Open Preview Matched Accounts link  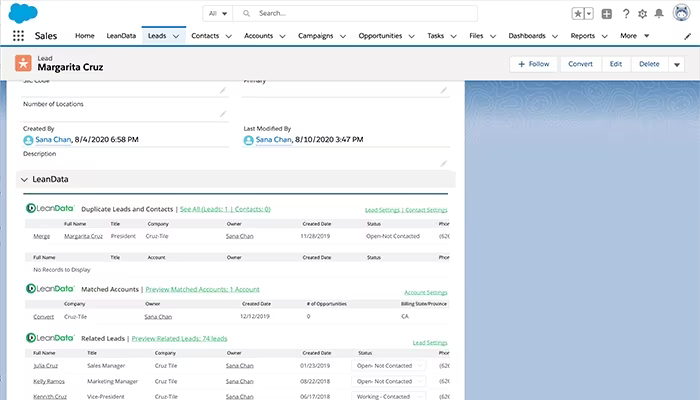[x=202, y=289]
